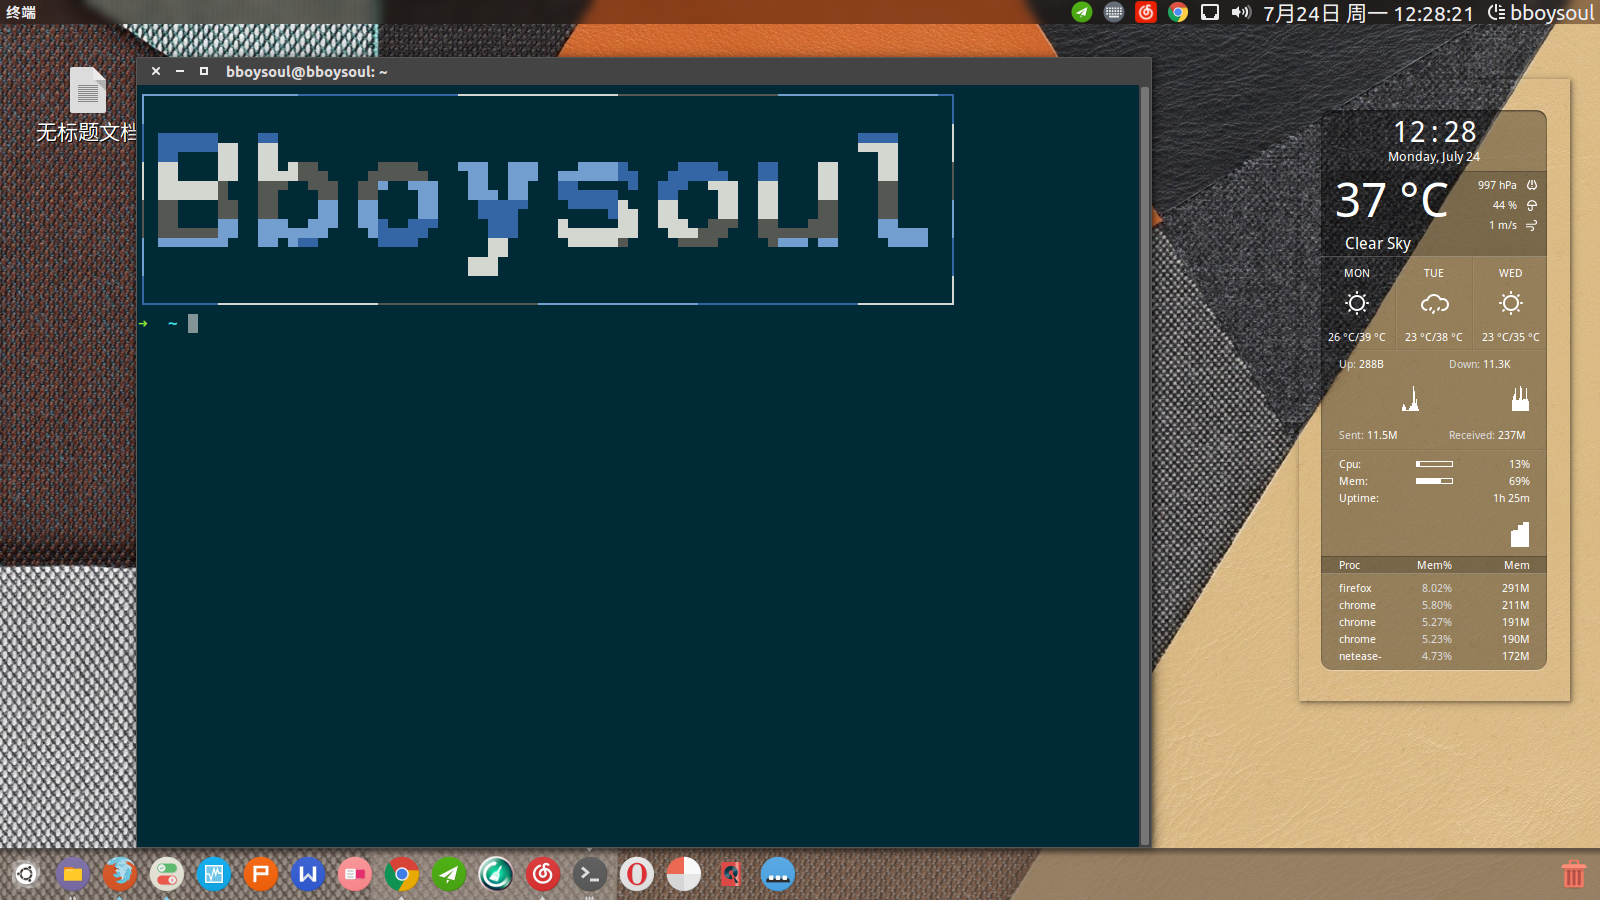Open the date and time calendar dropdown
The image size is (1600, 900).
tap(1367, 13)
